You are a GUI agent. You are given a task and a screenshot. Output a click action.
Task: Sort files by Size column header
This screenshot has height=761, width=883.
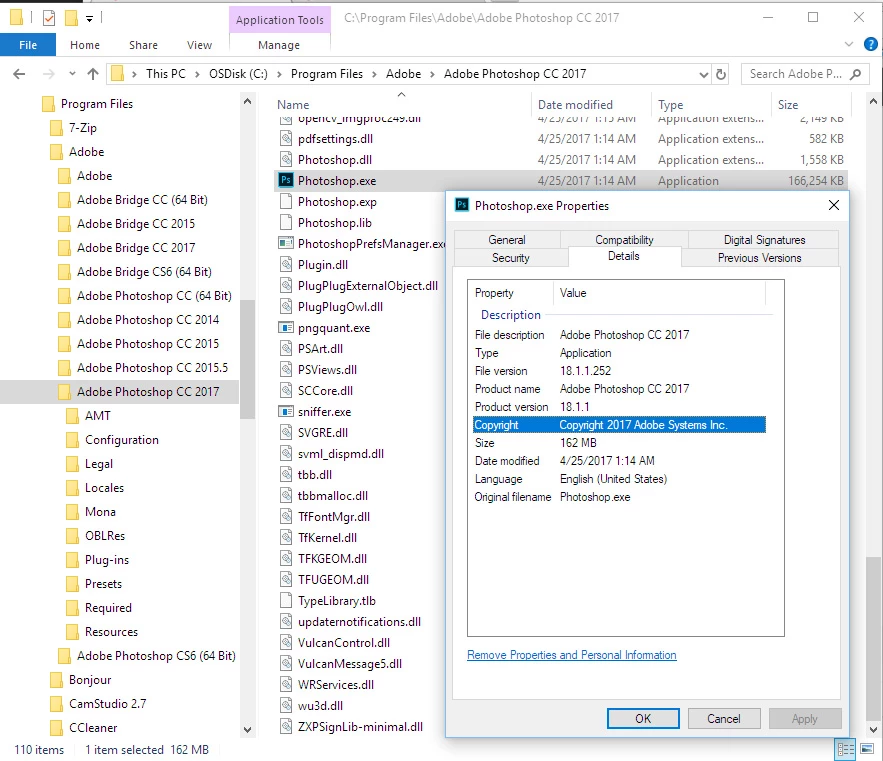click(788, 105)
